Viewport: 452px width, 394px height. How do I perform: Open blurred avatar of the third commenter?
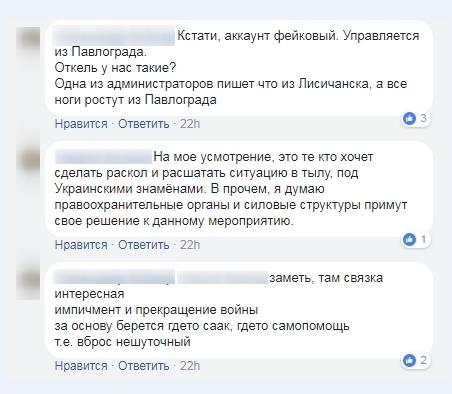pyautogui.click(x=28, y=284)
